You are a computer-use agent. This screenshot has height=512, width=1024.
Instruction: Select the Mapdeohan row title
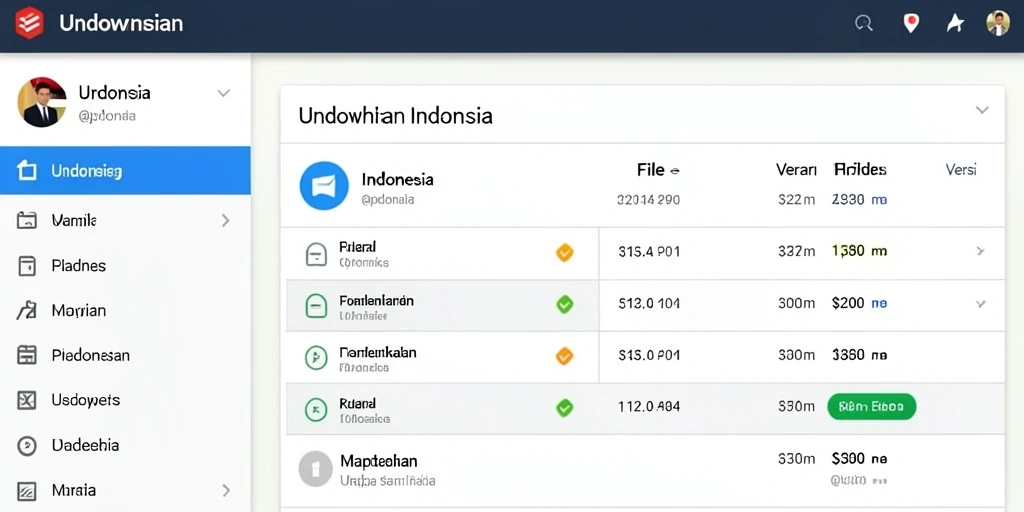(379, 460)
